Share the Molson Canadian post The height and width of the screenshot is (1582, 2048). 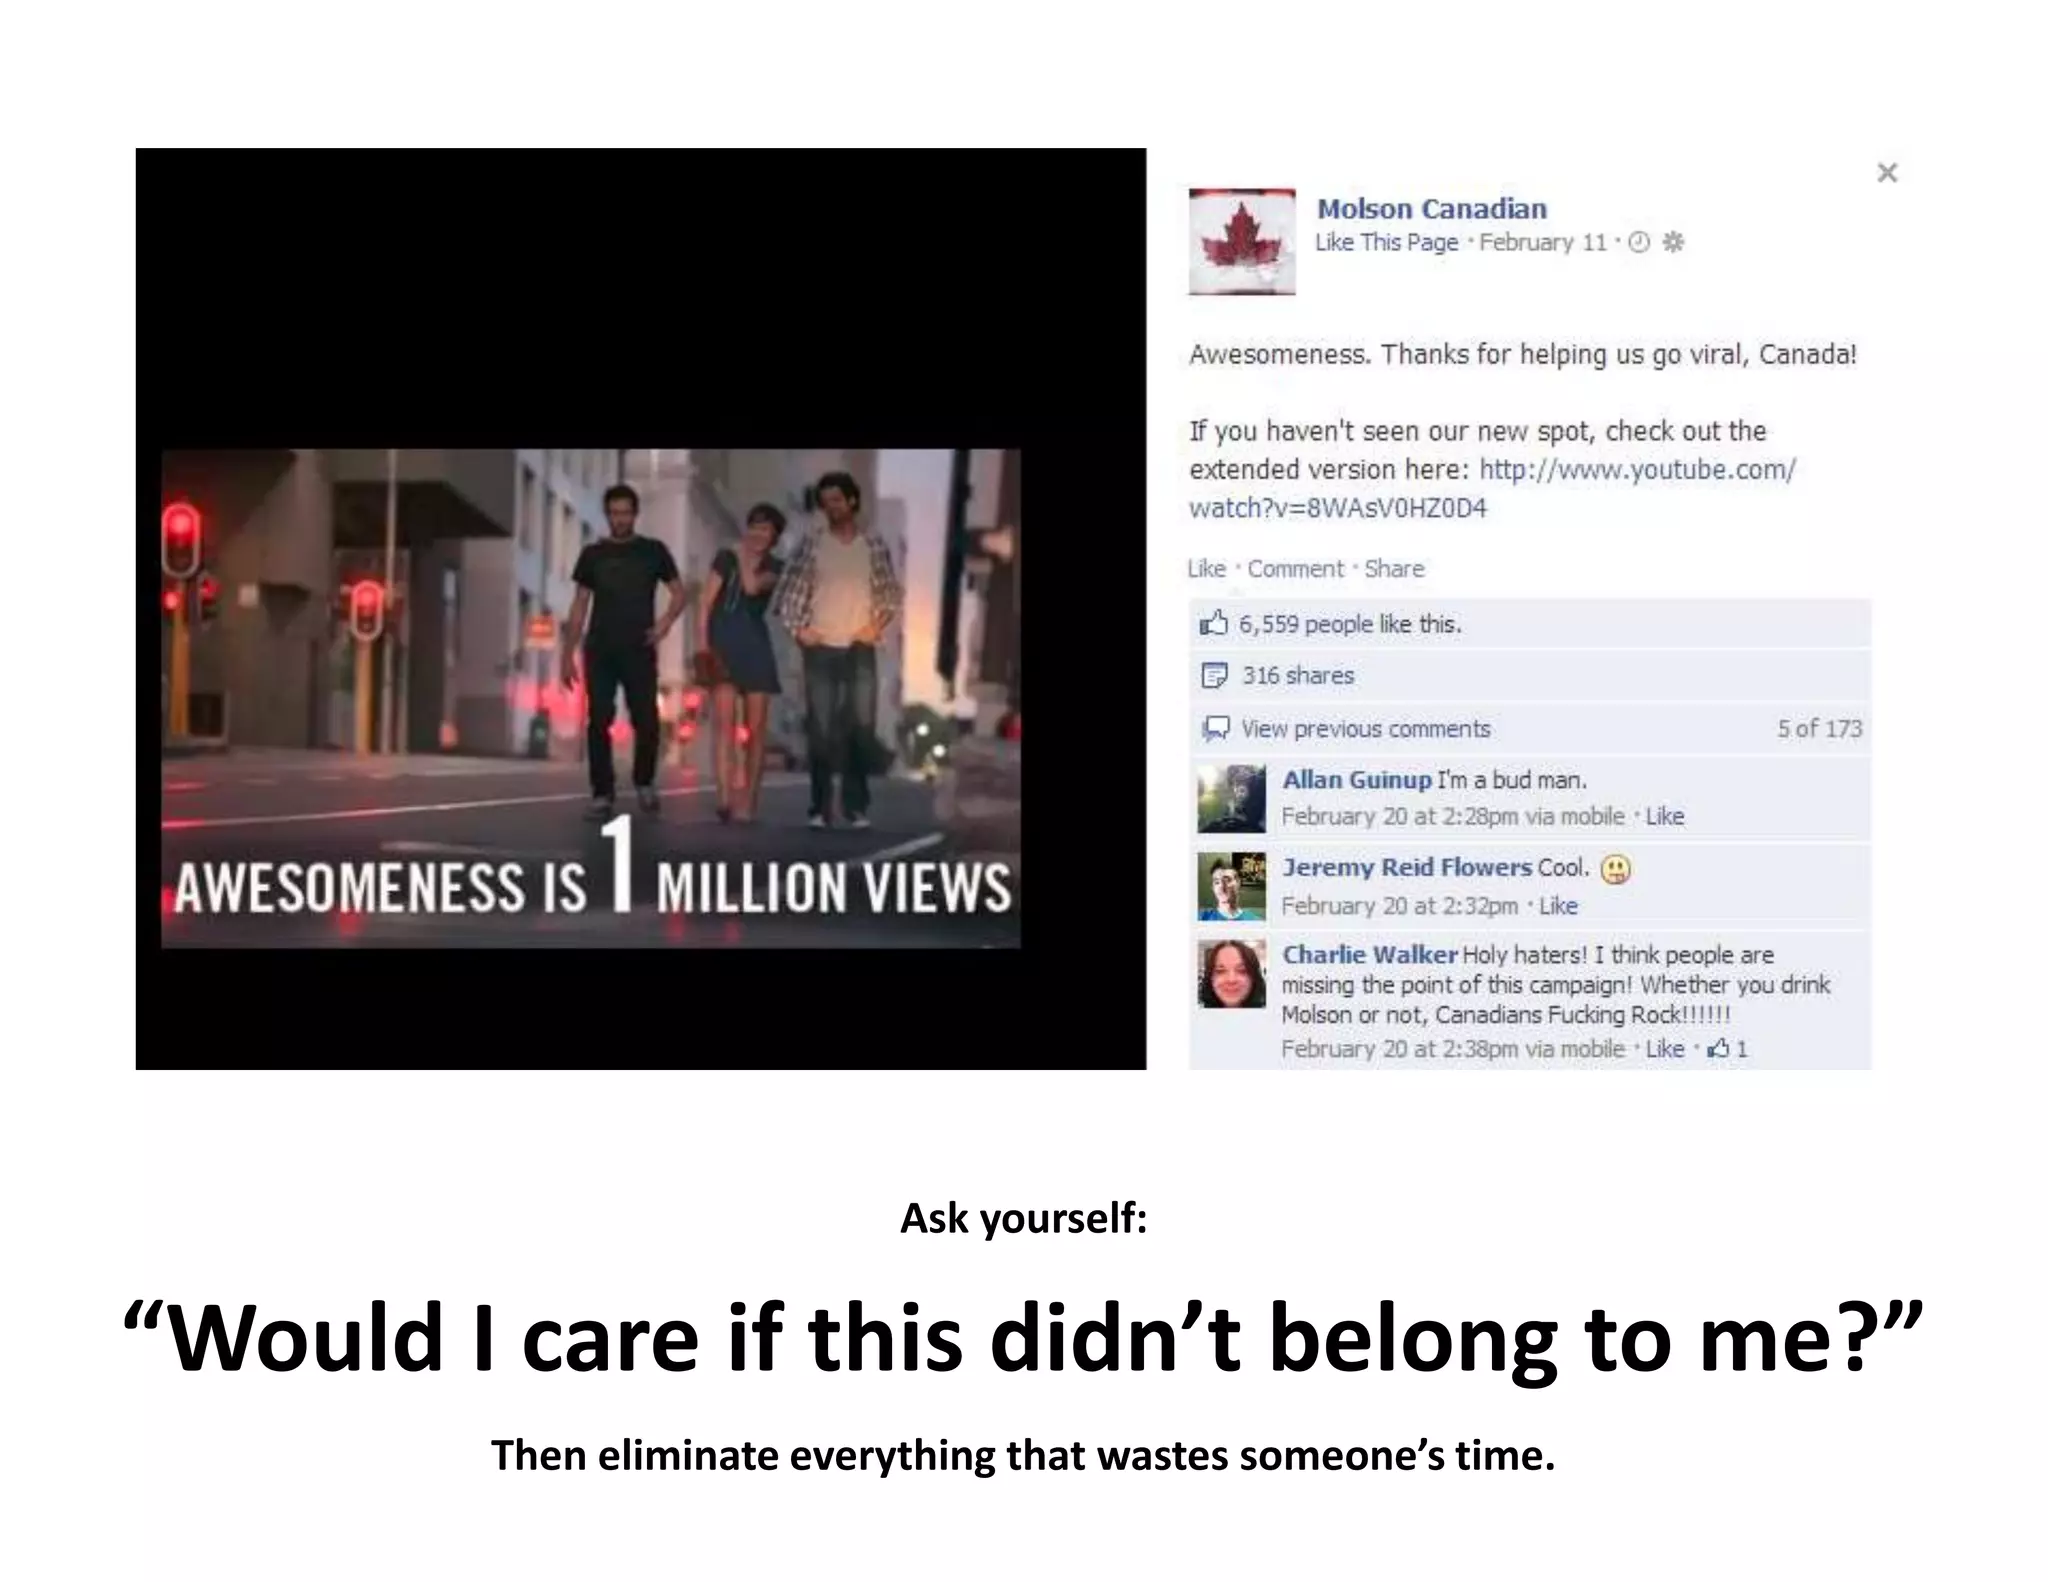[1394, 569]
